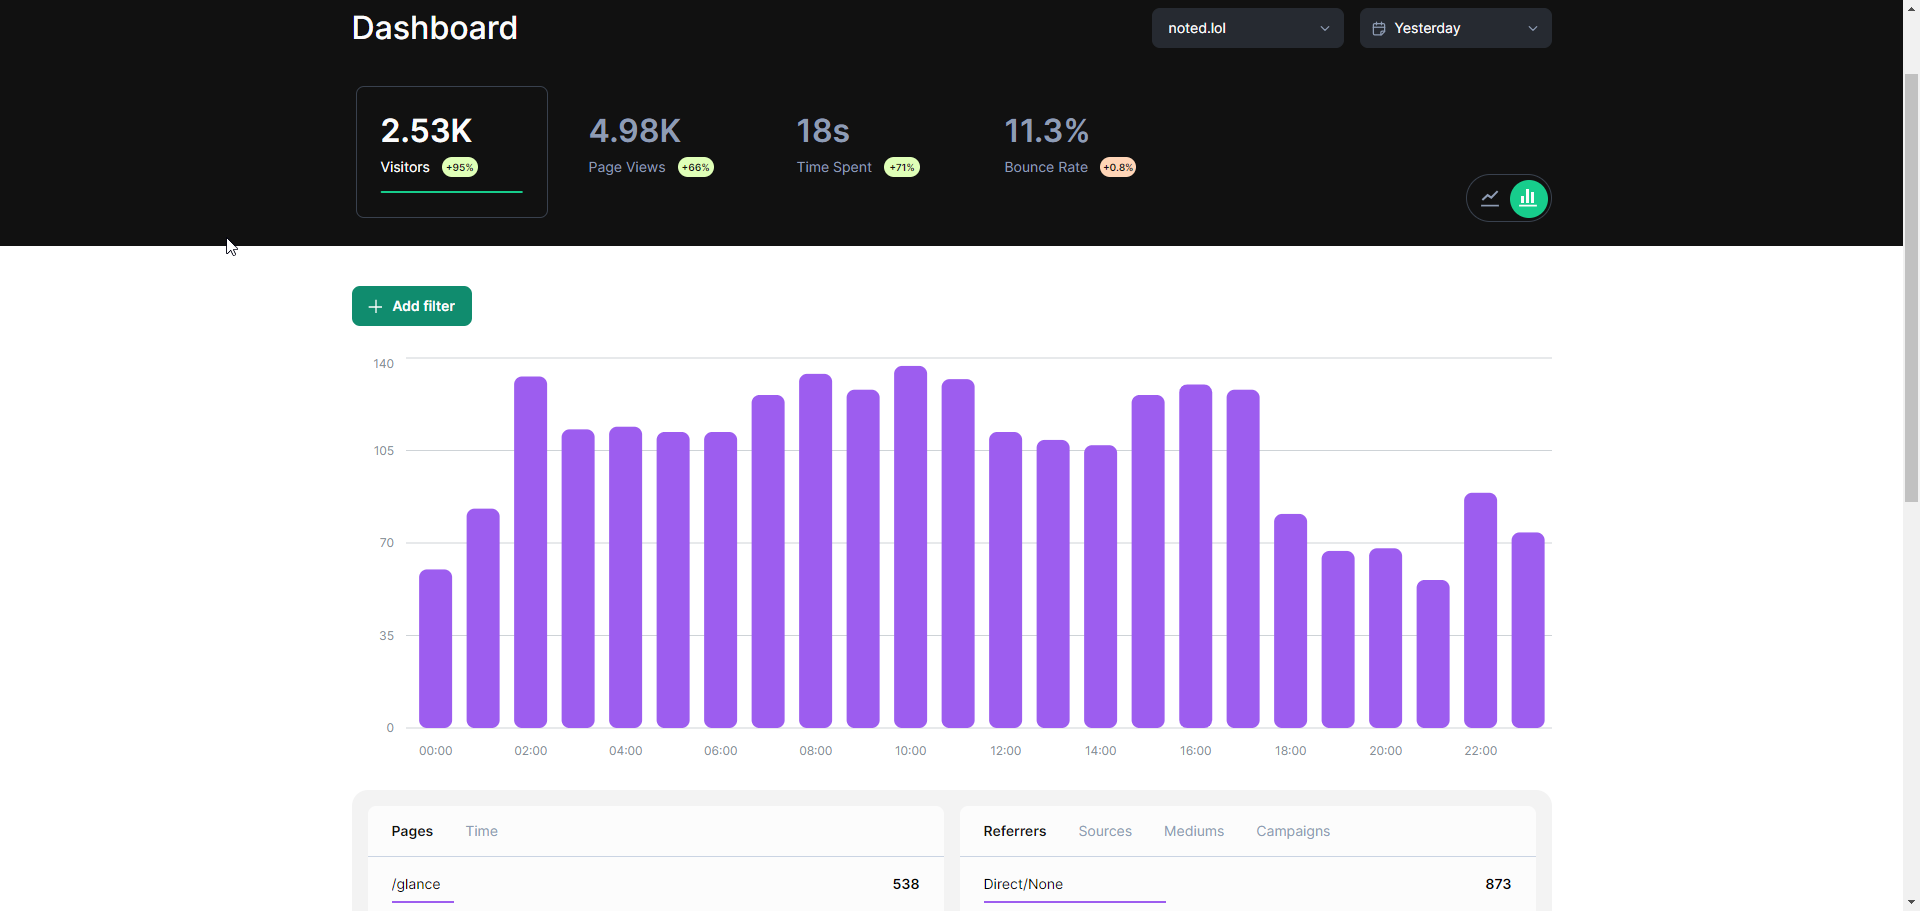
Task: Open the Sources tab
Action: 1105,831
